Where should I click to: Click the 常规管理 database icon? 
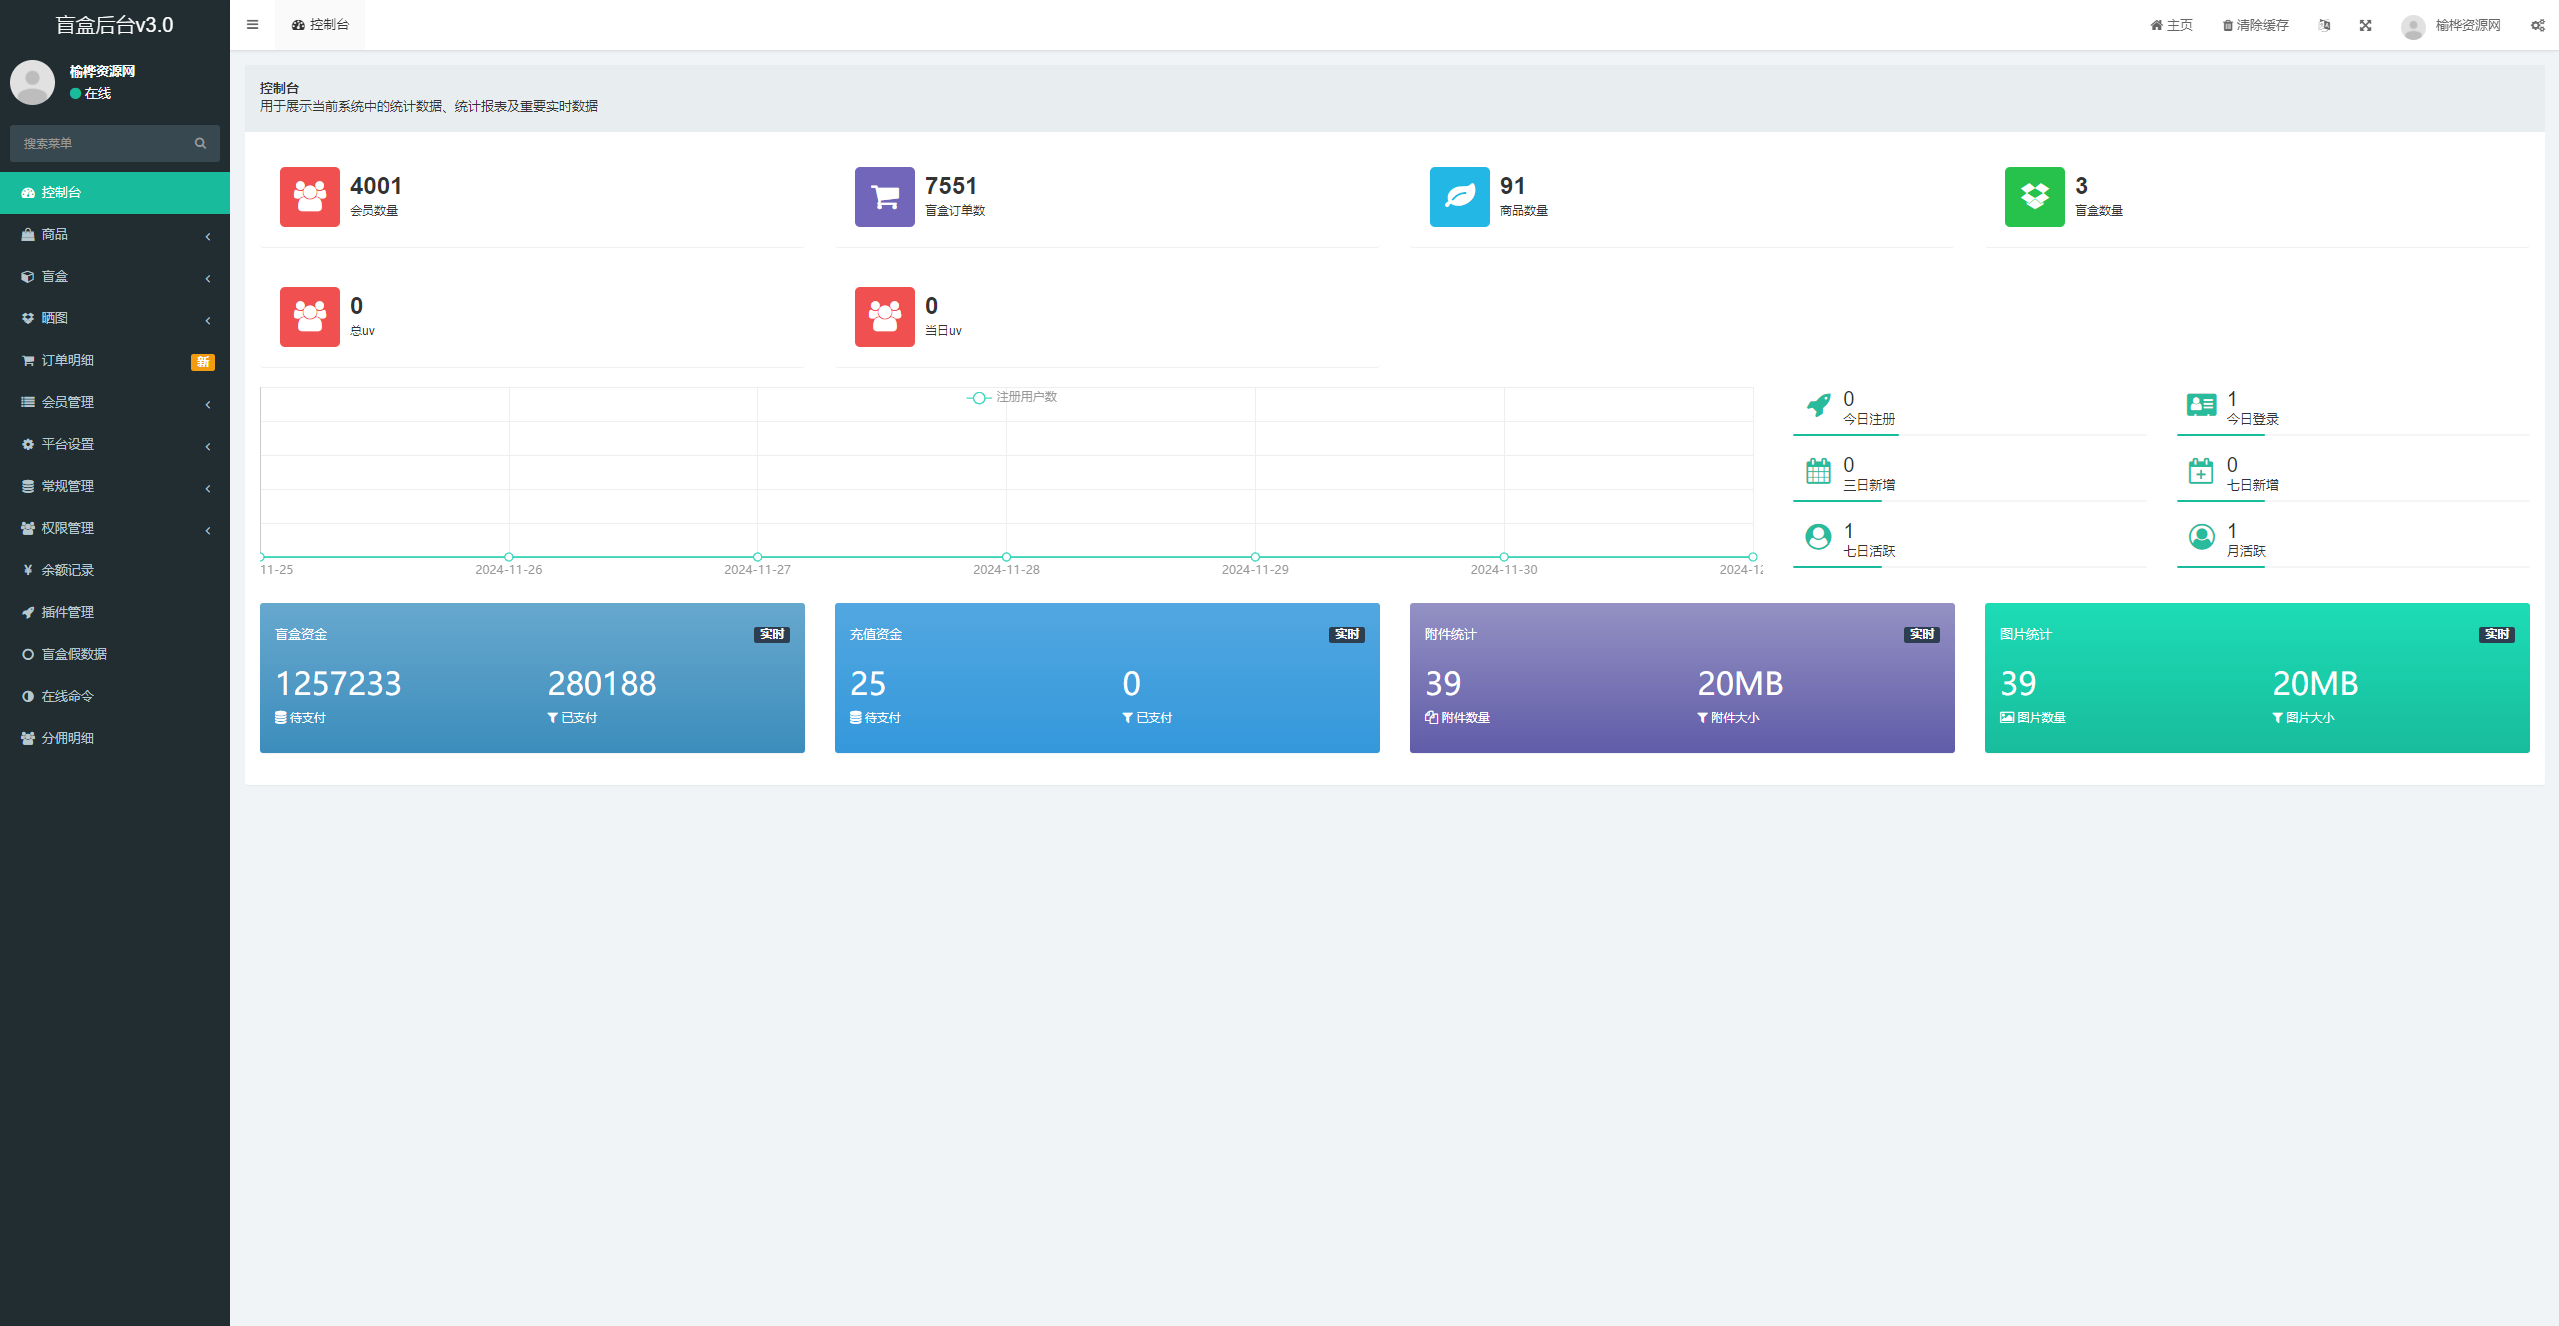click(28, 486)
